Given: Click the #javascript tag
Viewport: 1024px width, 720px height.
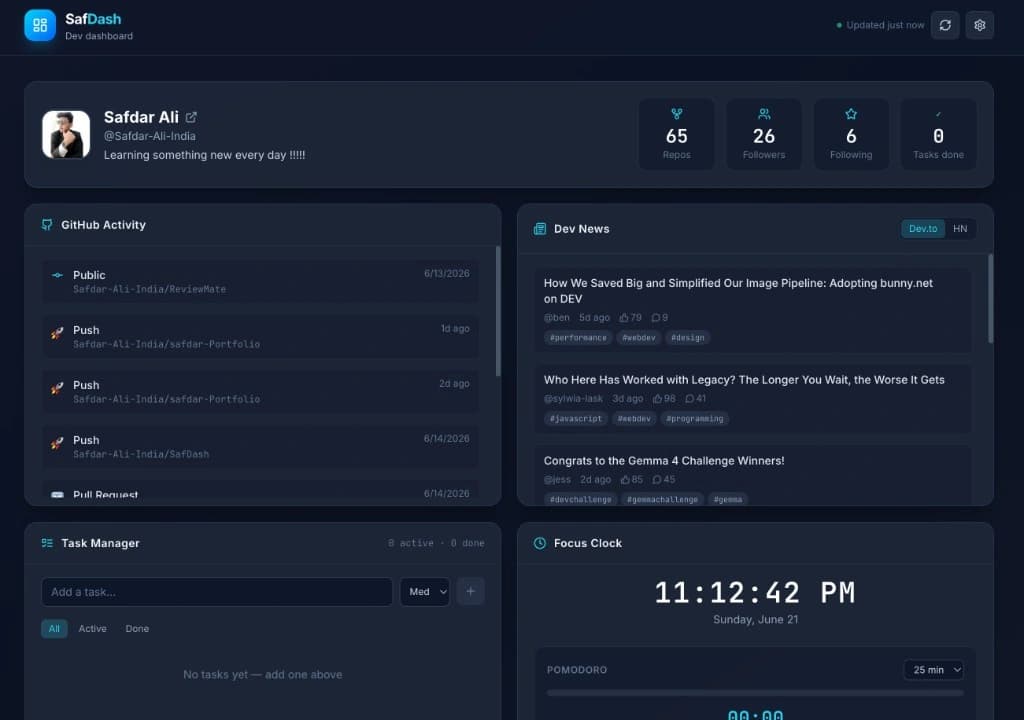Looking at the screenshot, I should (575, 419).
